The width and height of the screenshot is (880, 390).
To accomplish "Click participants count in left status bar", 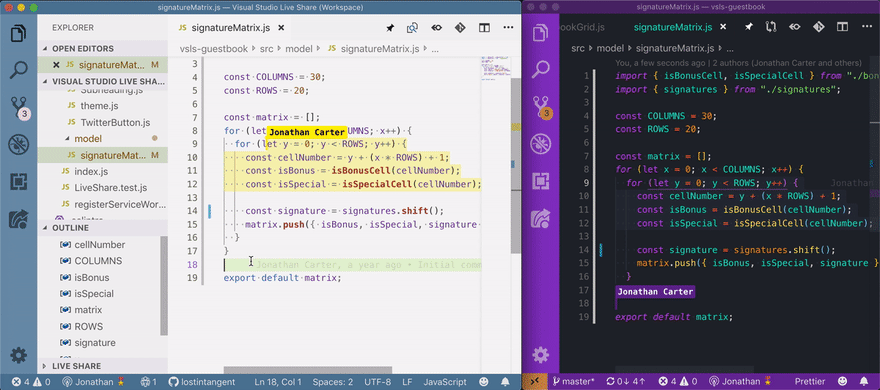I will [149, 382].
